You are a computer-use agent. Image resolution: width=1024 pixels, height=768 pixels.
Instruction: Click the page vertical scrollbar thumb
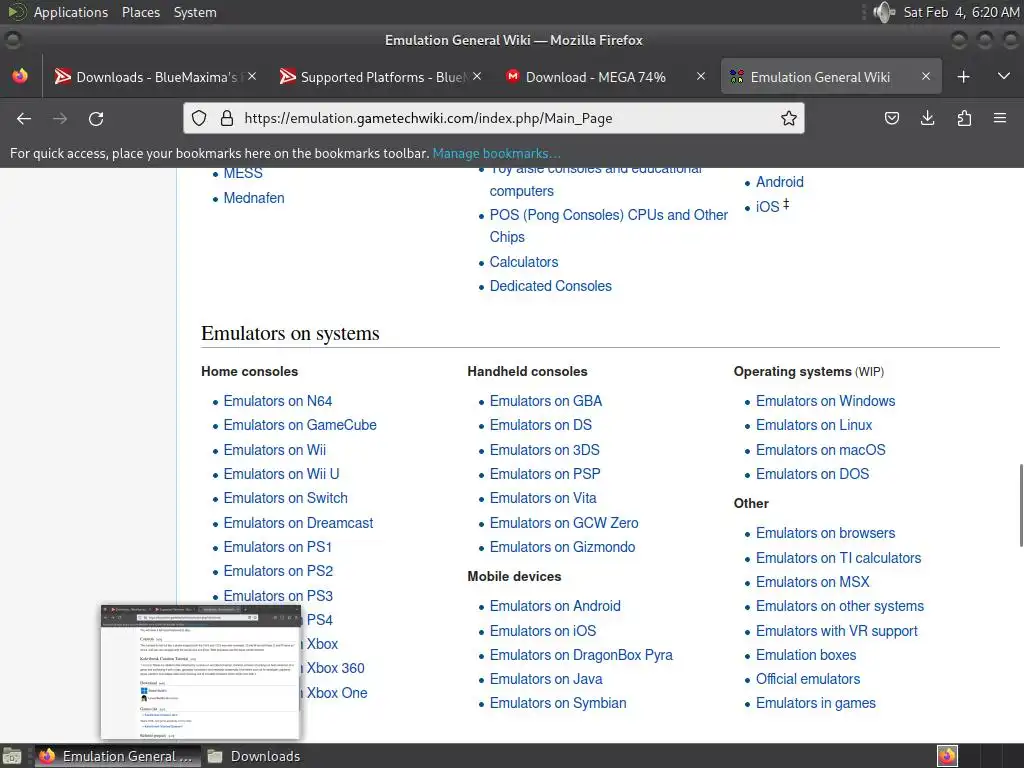(x=1021, y=505)
